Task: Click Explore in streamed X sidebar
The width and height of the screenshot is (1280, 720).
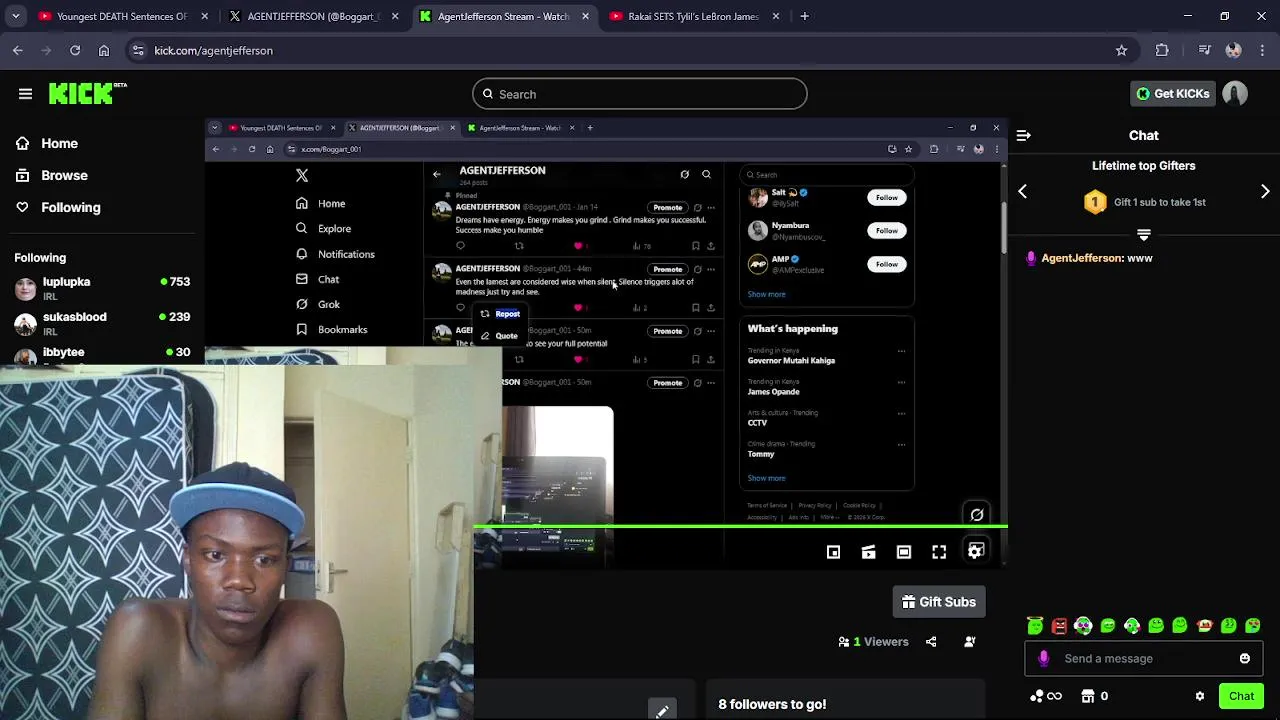Action: (x=323, y=229)
